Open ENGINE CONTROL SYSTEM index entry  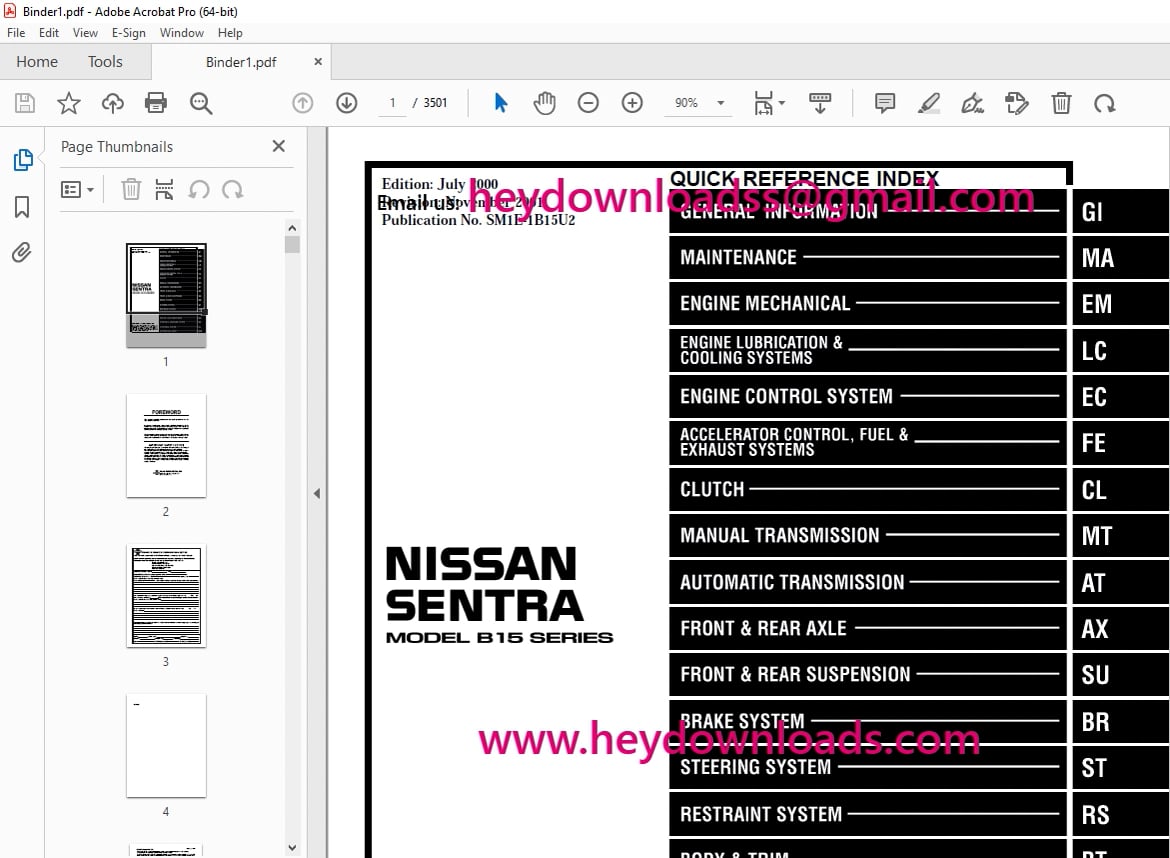868,396
